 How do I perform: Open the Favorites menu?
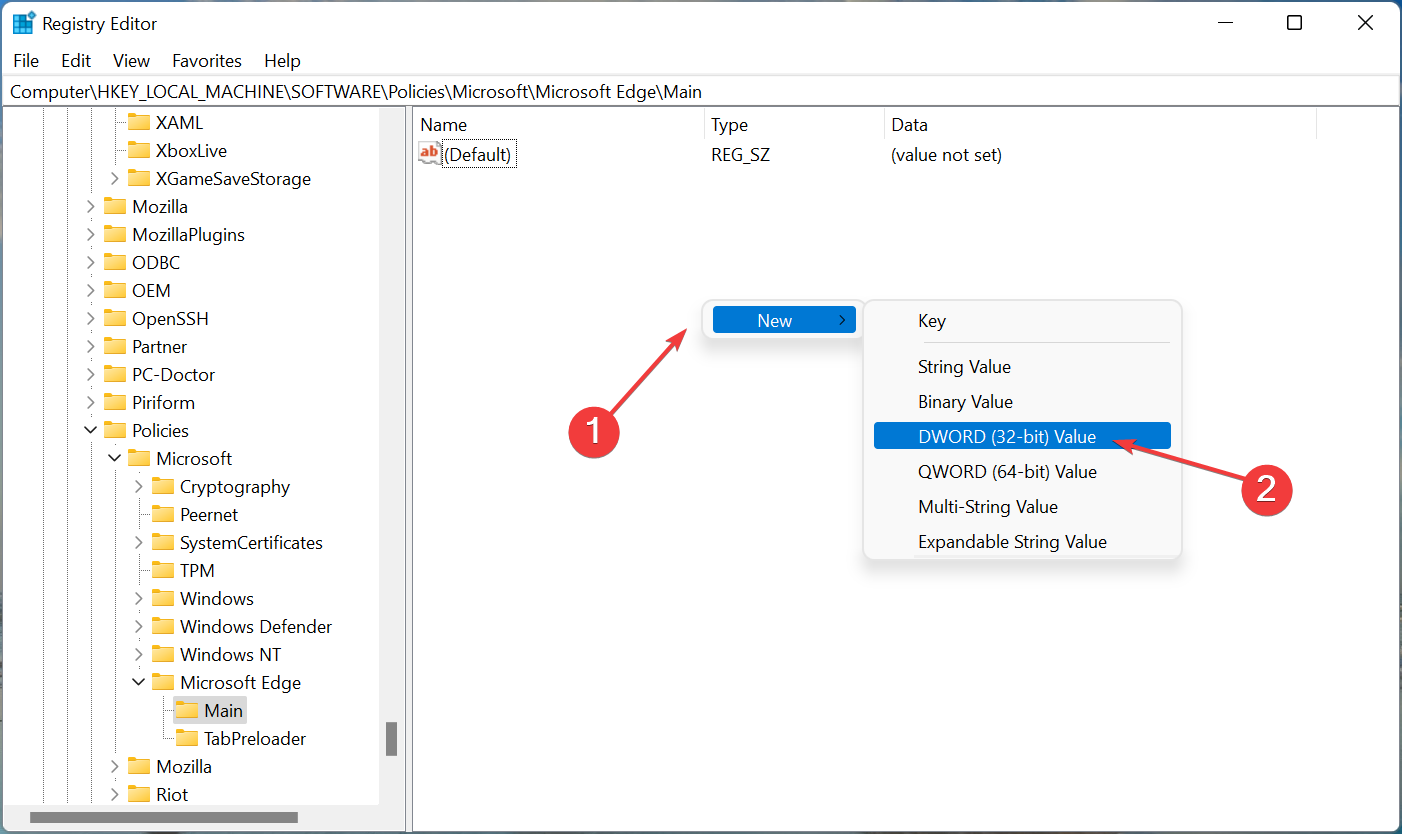click(206, 60)
